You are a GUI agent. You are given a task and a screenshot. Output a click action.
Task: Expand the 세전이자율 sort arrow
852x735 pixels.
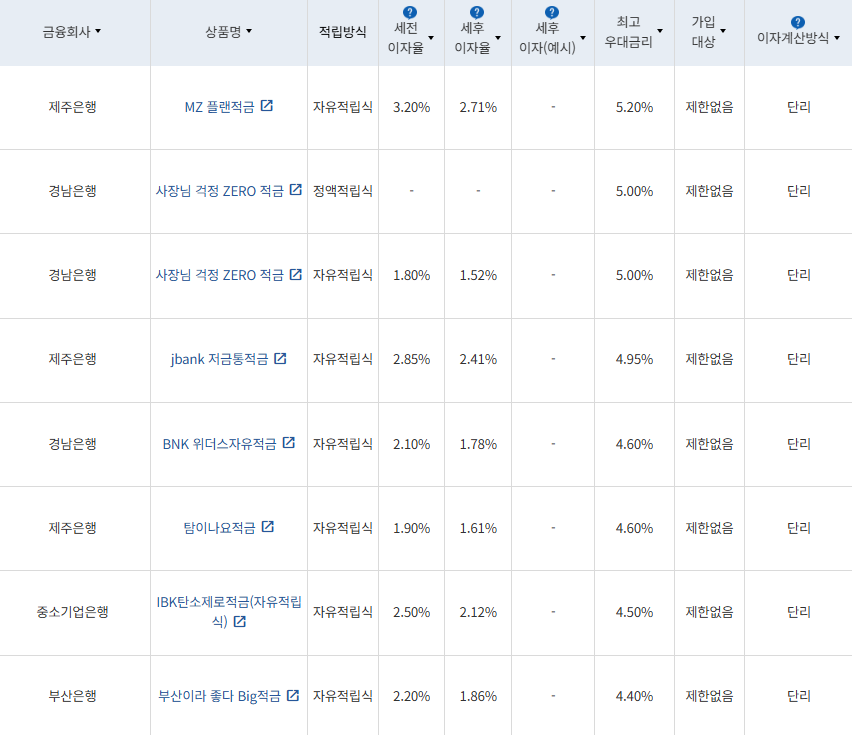coord(432,38)
